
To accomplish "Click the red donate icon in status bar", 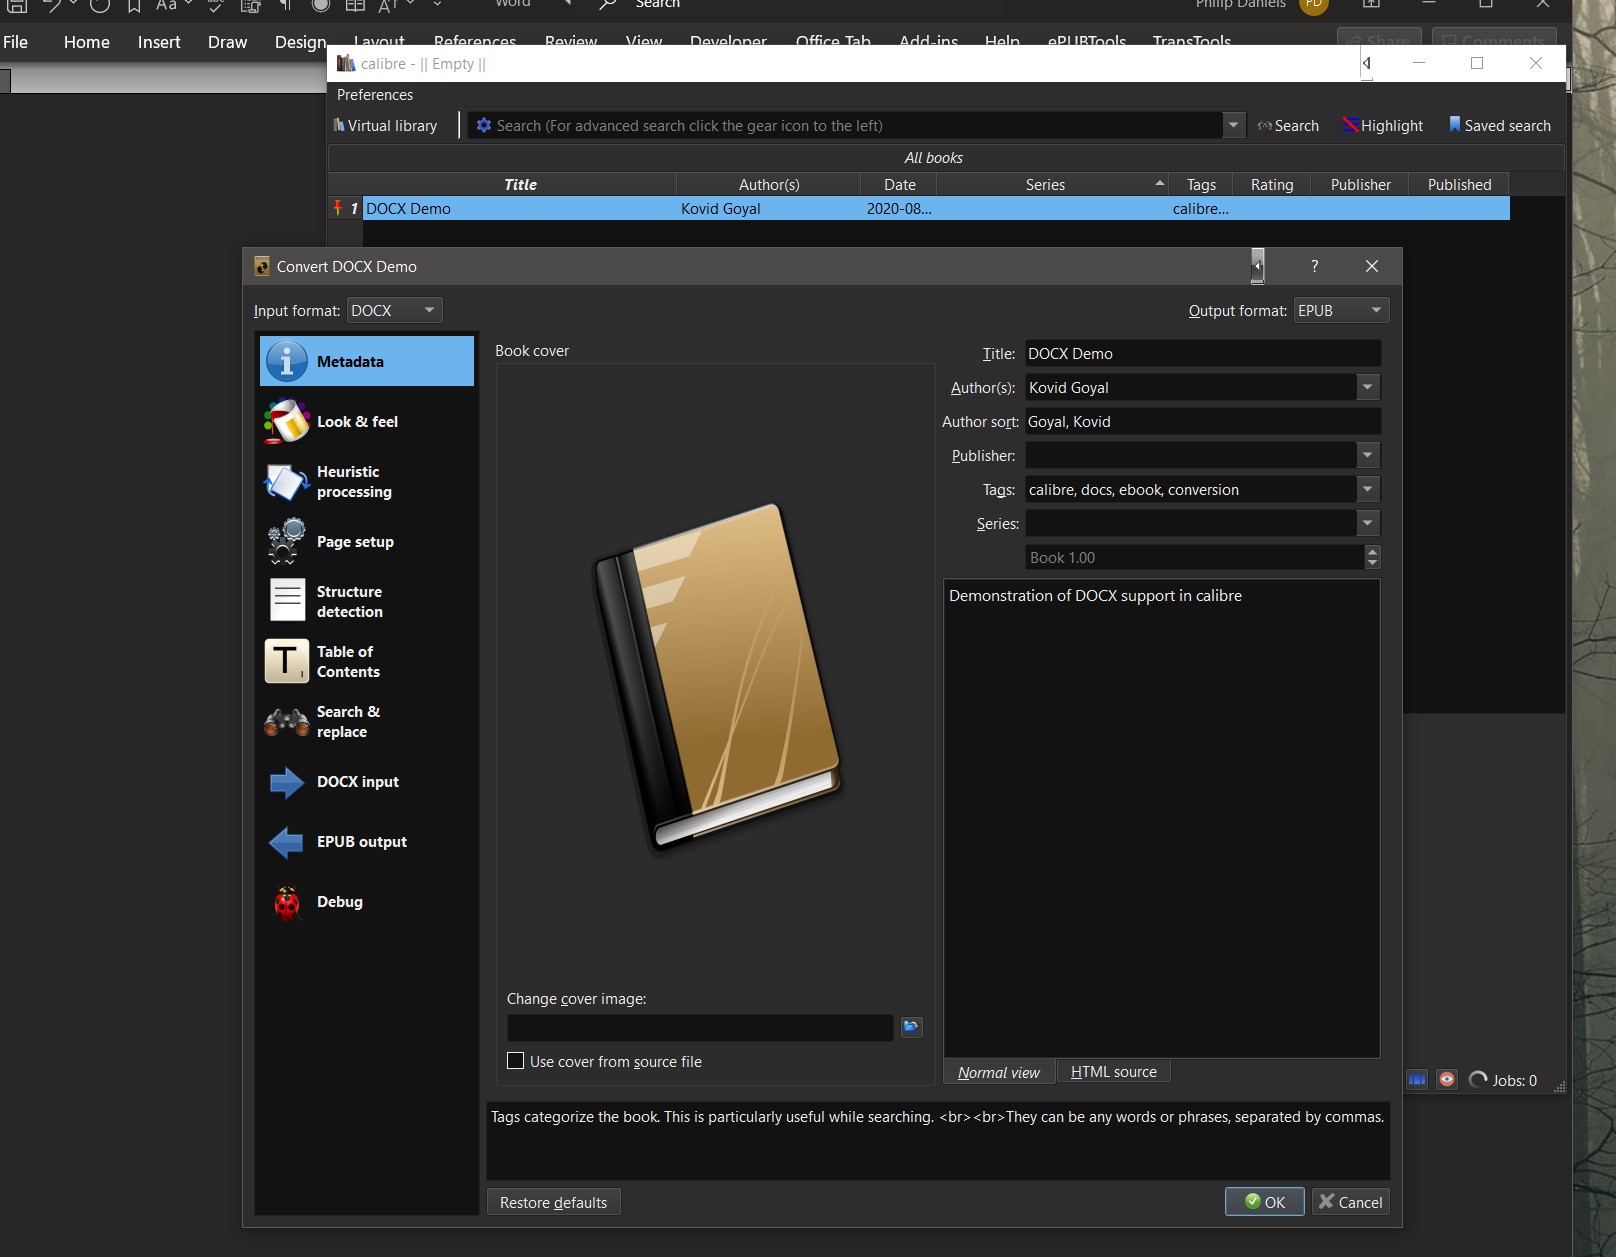I will (1447, 1080).
